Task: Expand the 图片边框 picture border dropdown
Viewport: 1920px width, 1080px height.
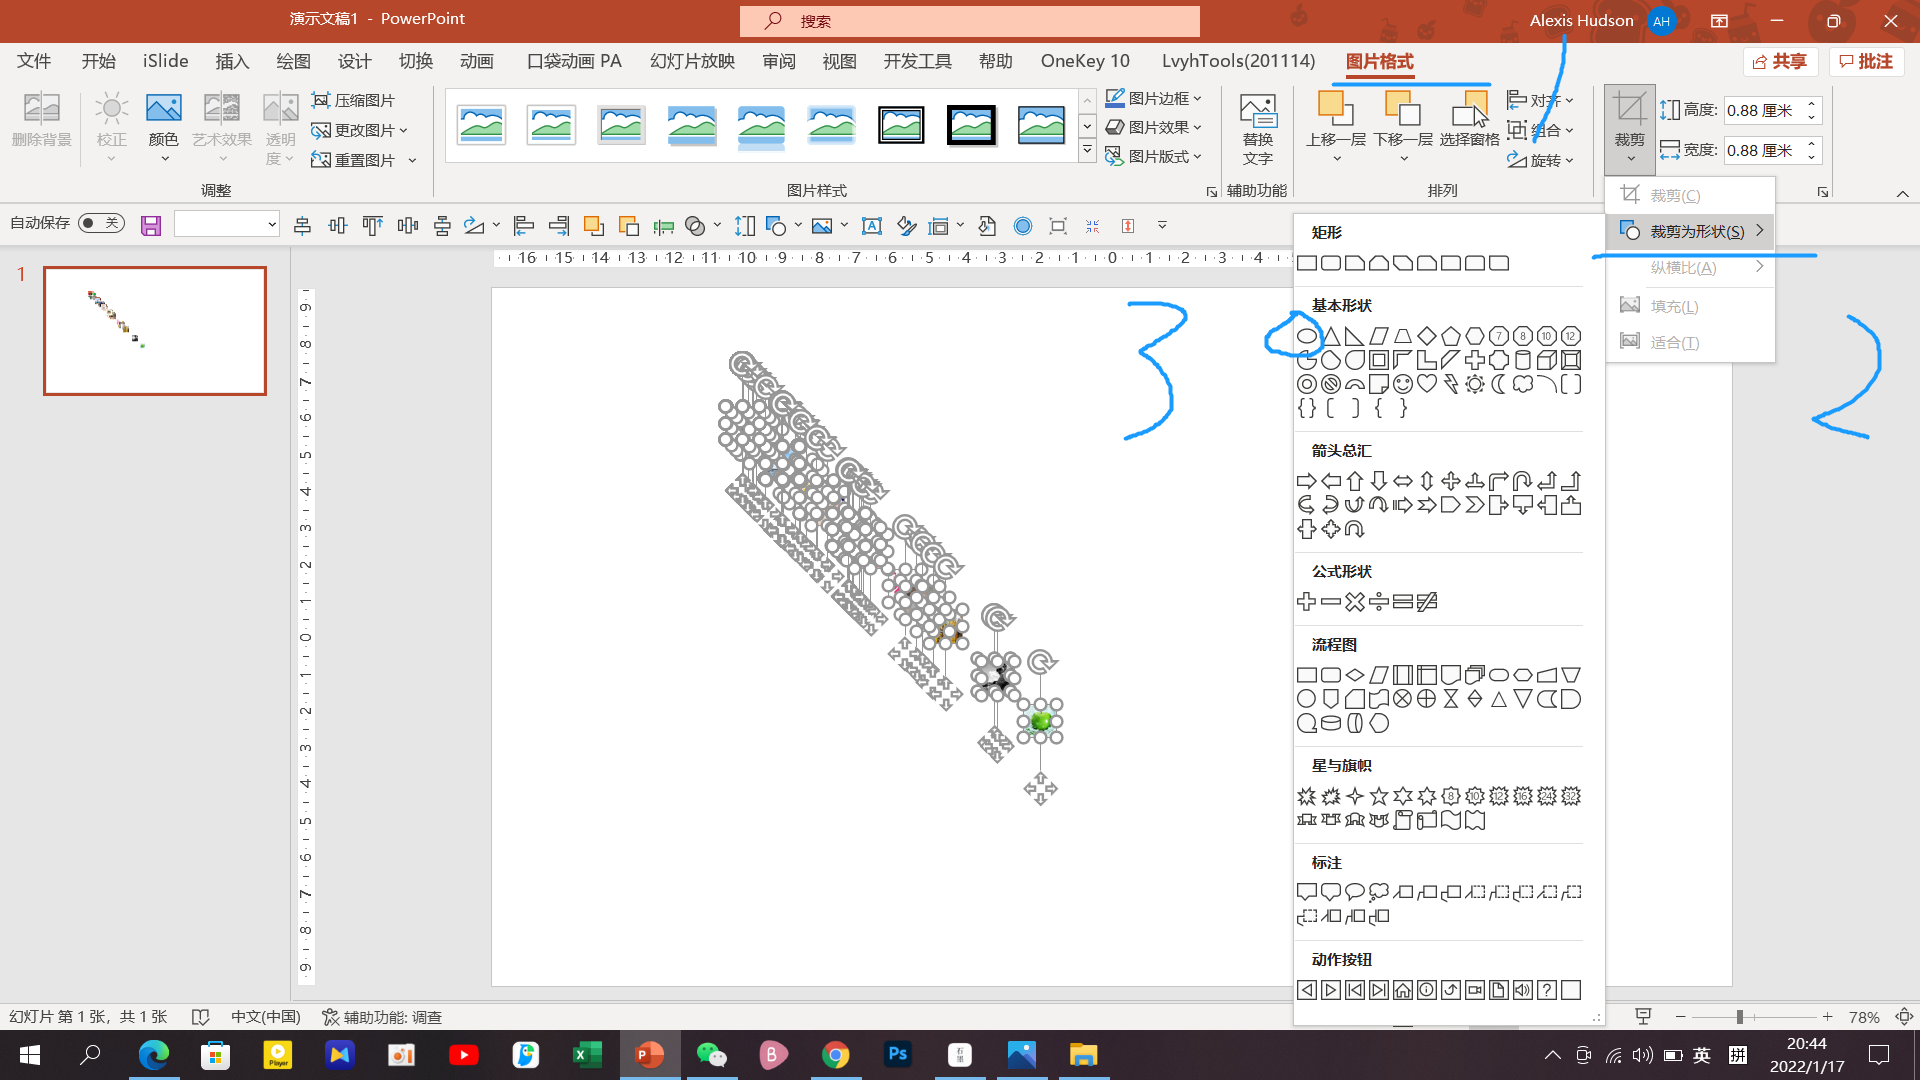Action: pos(1197,98)
